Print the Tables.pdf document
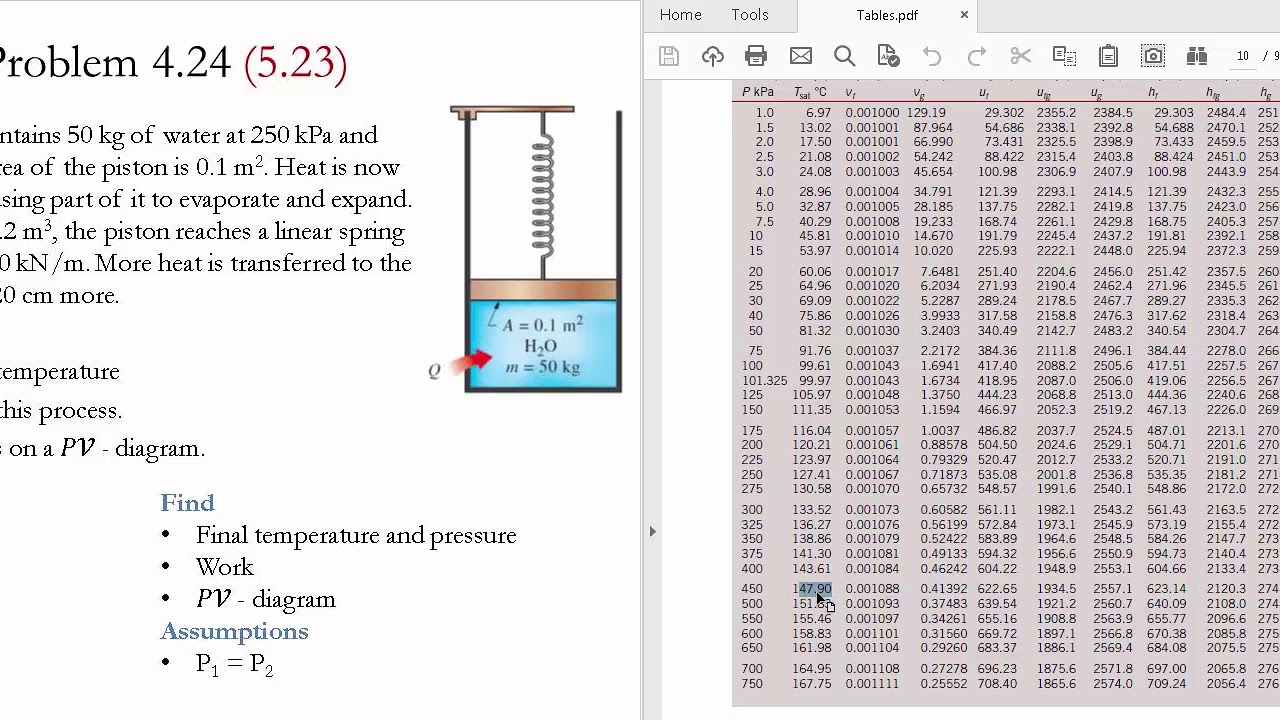The height and width of the screenshot is (720, 1280). [x=756, y=56]
